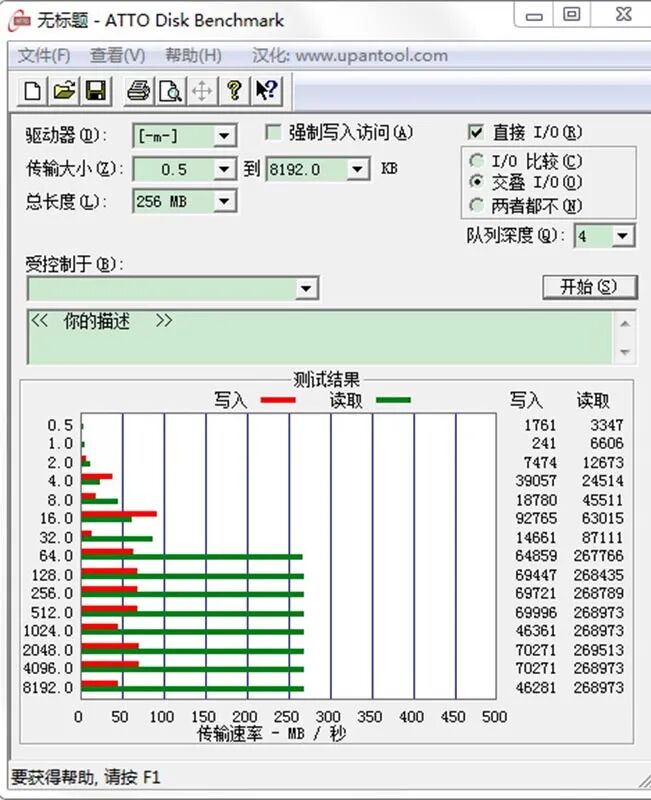
Task: Click the read value 3347
Action: 607,425
